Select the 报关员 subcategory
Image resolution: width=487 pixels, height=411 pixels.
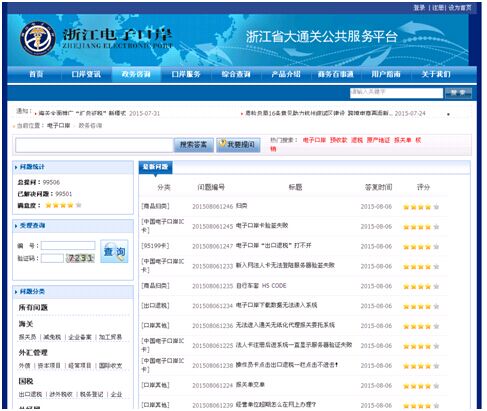click(27, 337)
